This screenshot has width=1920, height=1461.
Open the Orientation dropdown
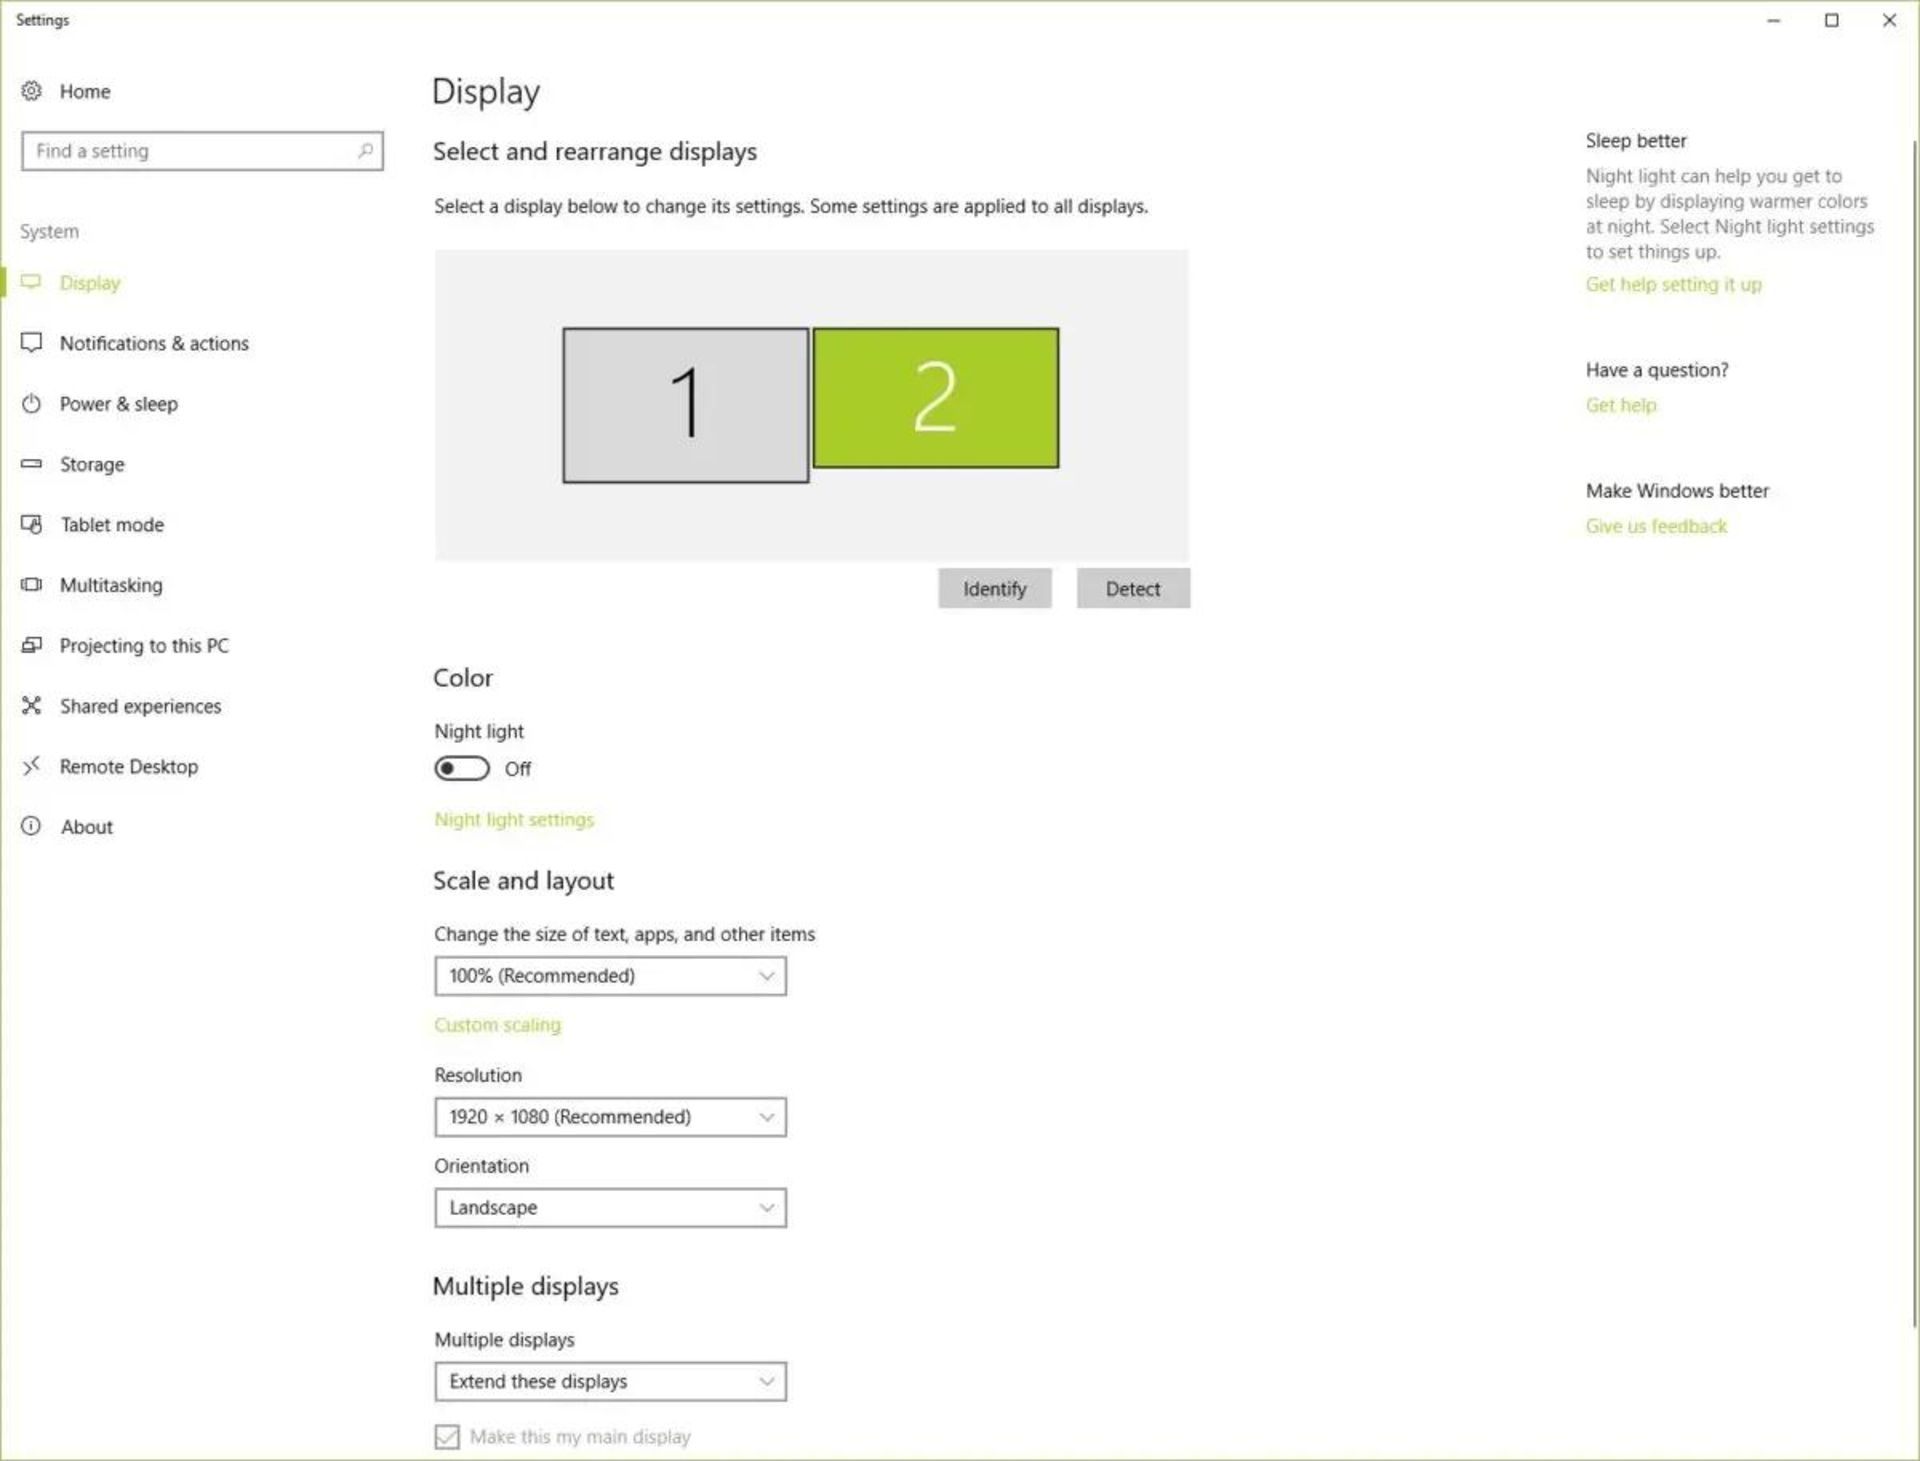coord(610,1208)
